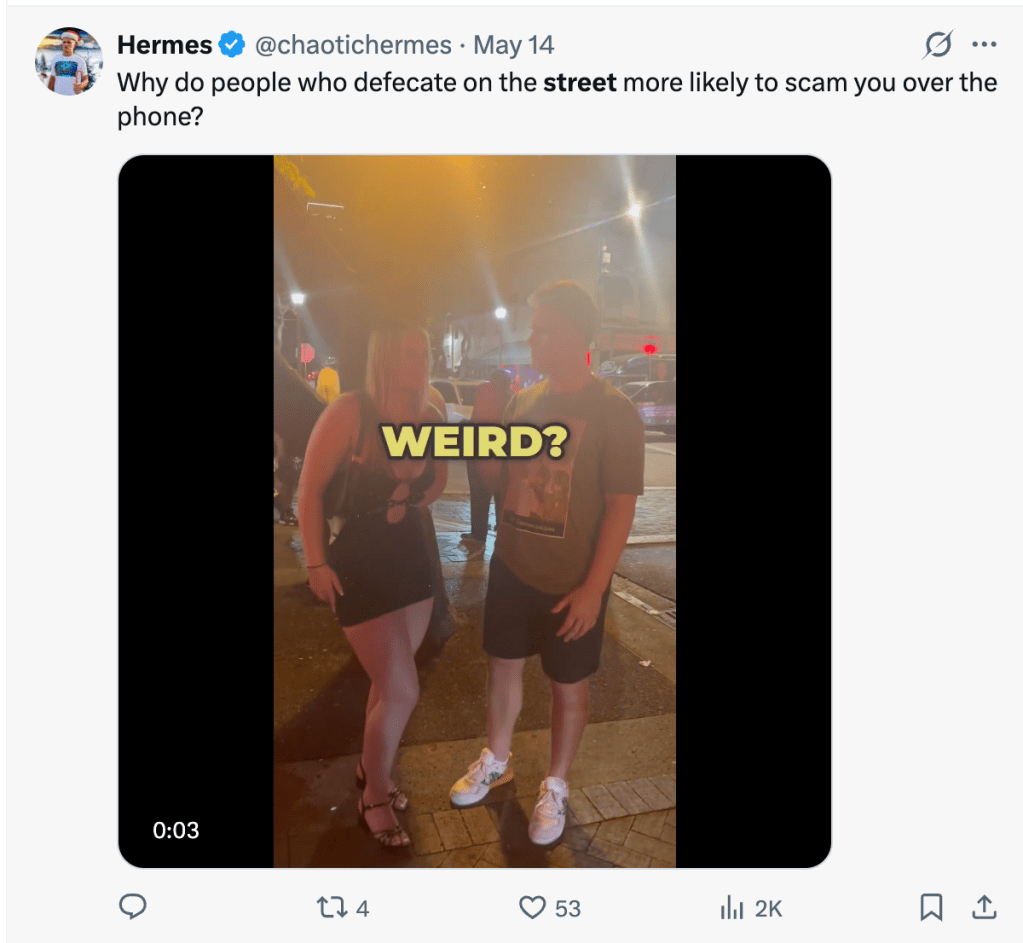Image resolution: width=1023 pixels, height=943 pixels.
Task: Click the bold word street in tweet
Action: coord(580,82)
